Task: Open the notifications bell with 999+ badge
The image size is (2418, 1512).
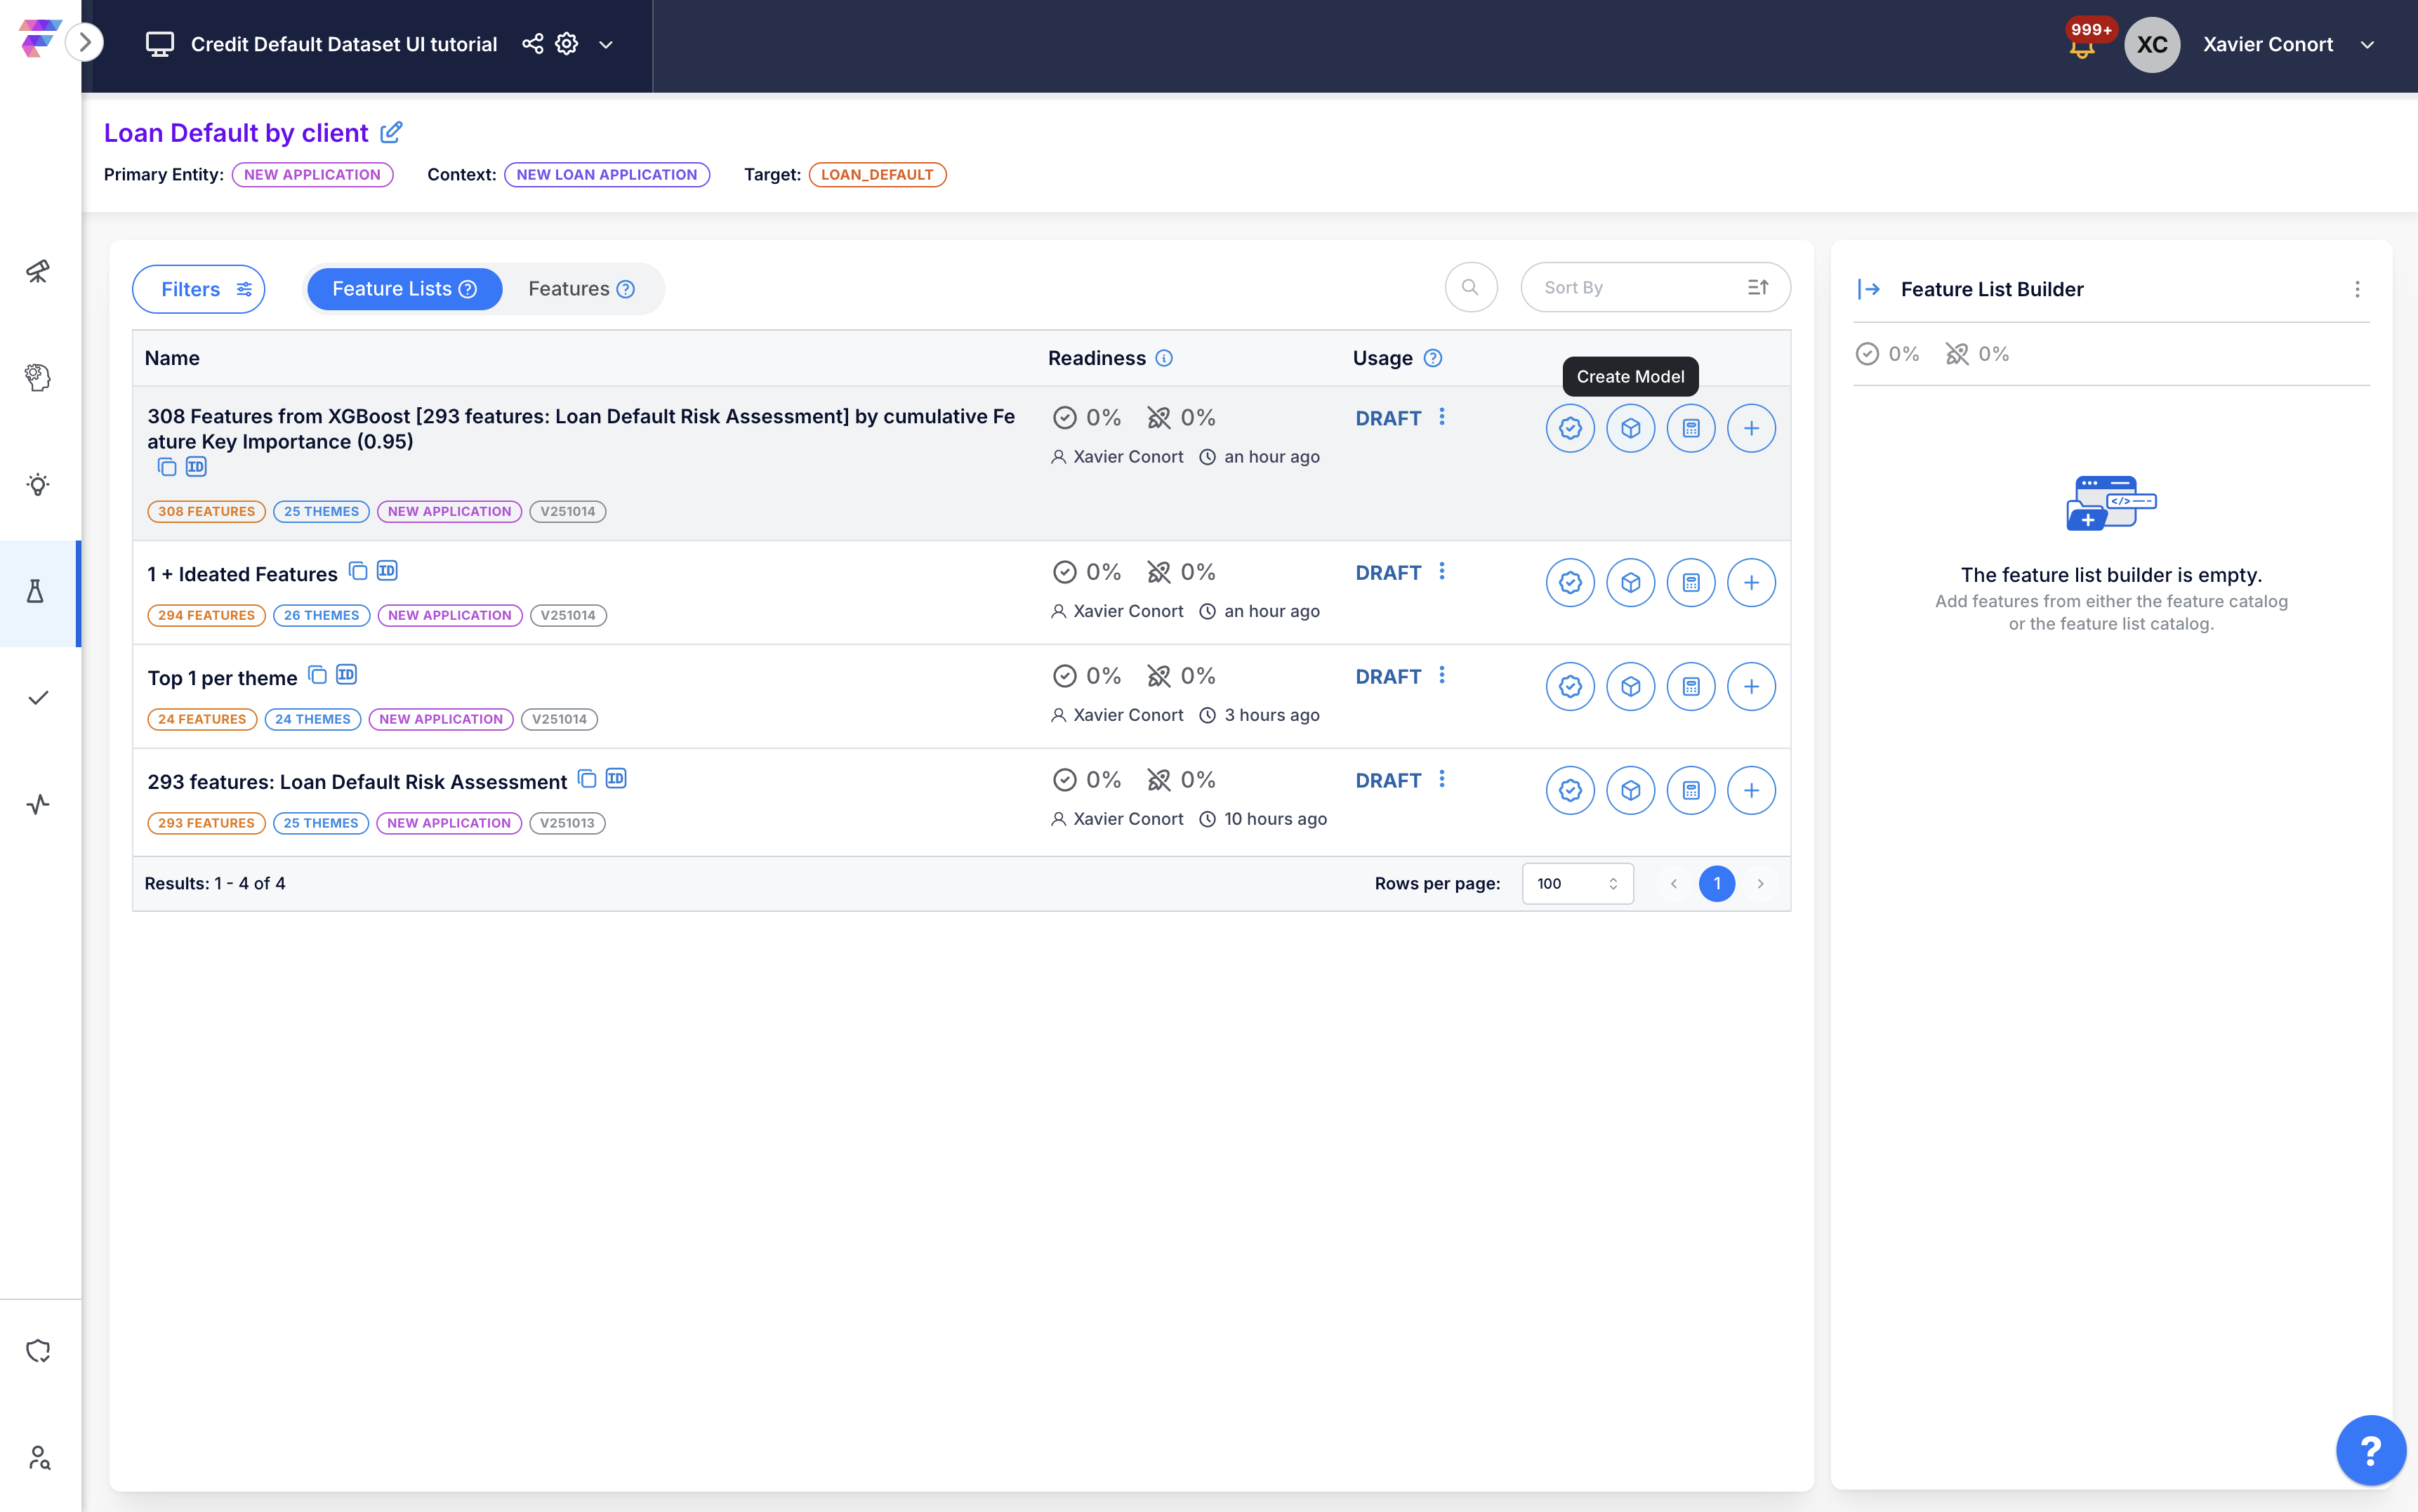Action: click(2082, 46)
